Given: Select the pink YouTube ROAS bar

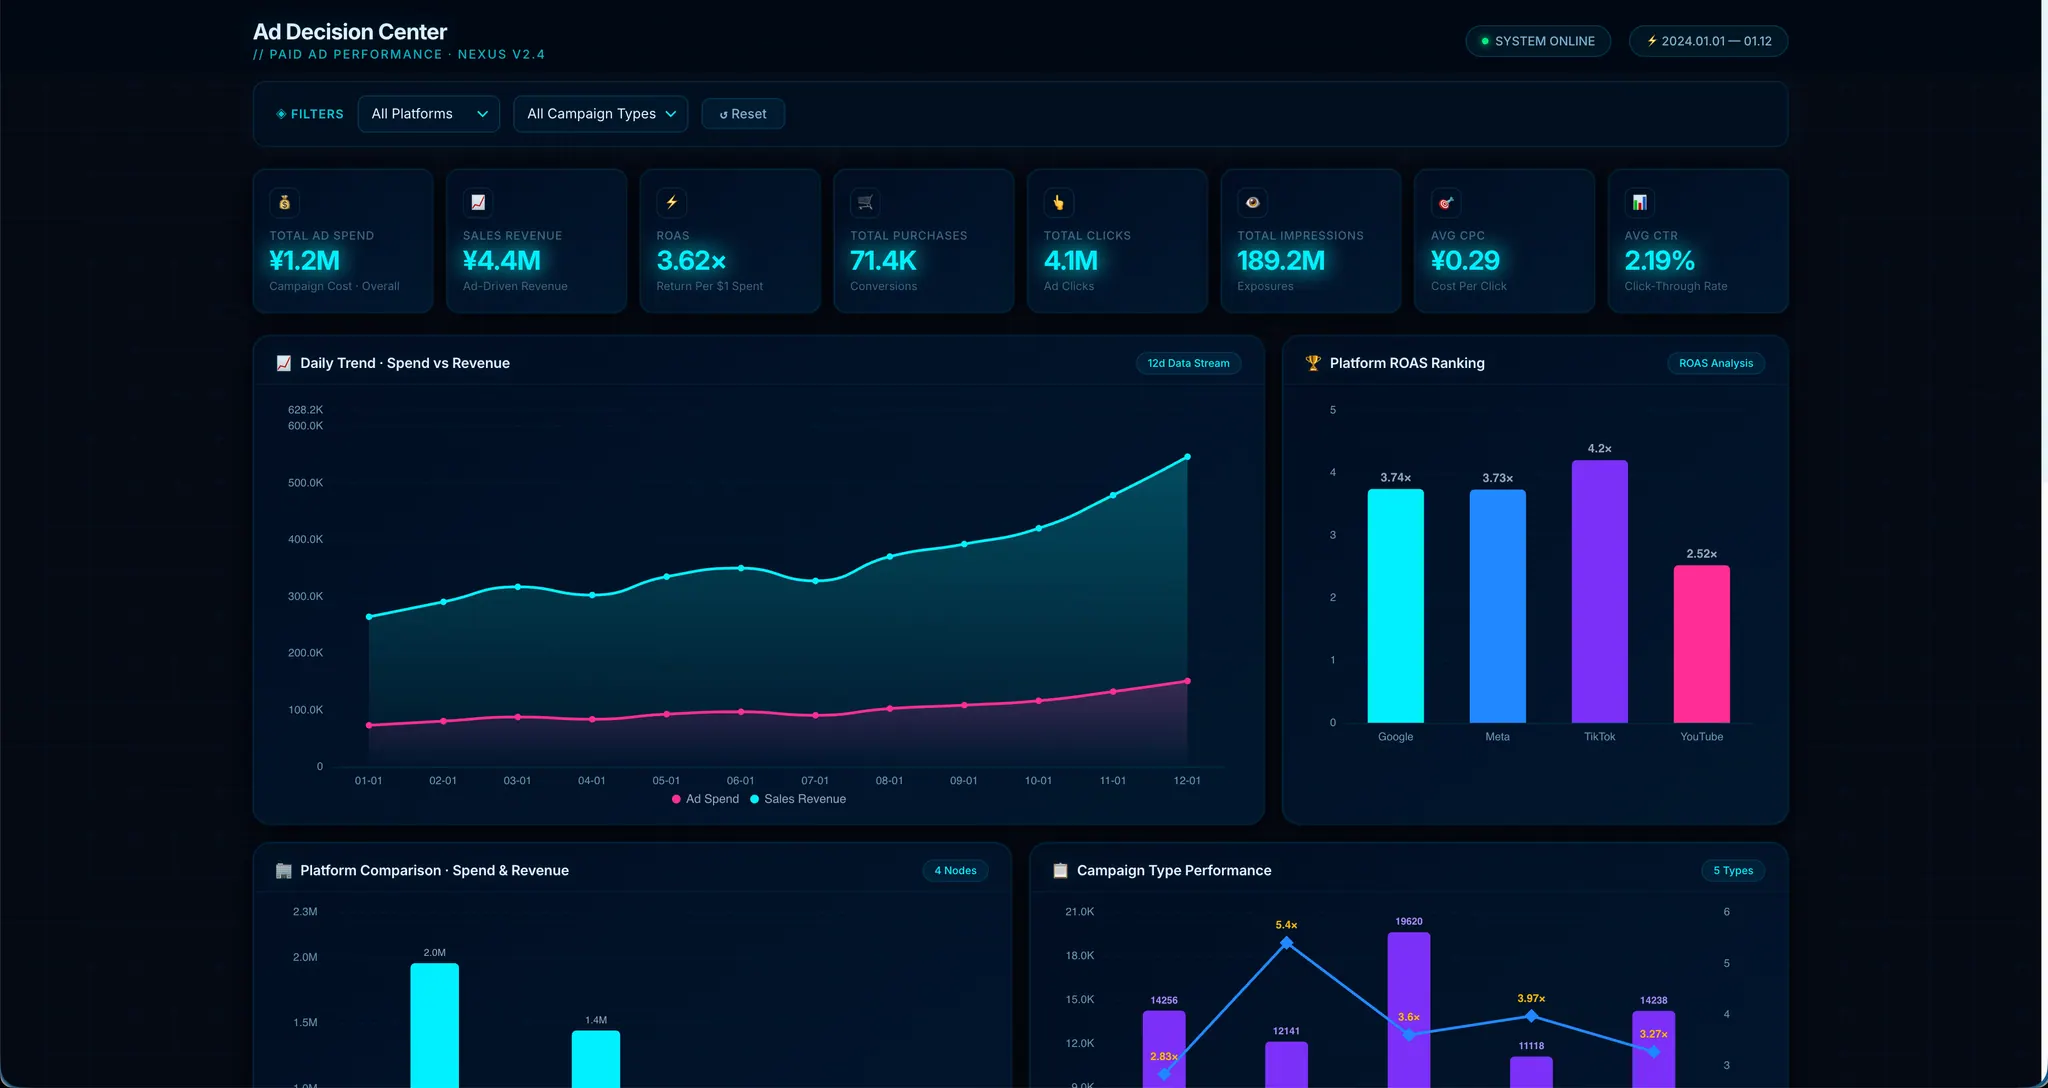Looking at the screenshot, I should (x=1702, y=644).
